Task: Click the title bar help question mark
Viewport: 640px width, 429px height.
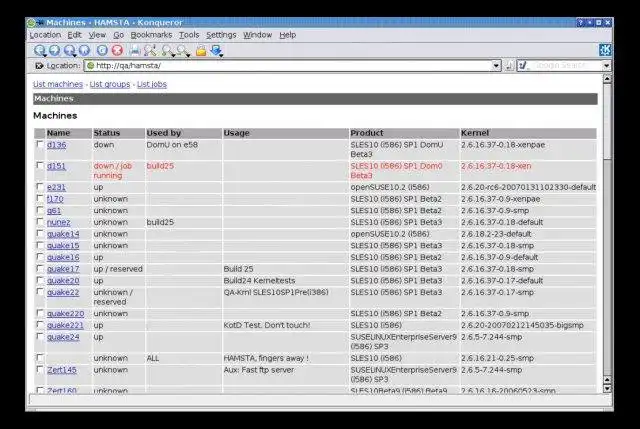Action: (580, 23)
